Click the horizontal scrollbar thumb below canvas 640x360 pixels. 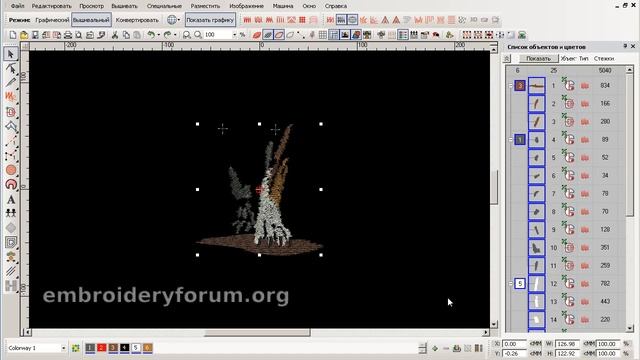tap(257, 332)
